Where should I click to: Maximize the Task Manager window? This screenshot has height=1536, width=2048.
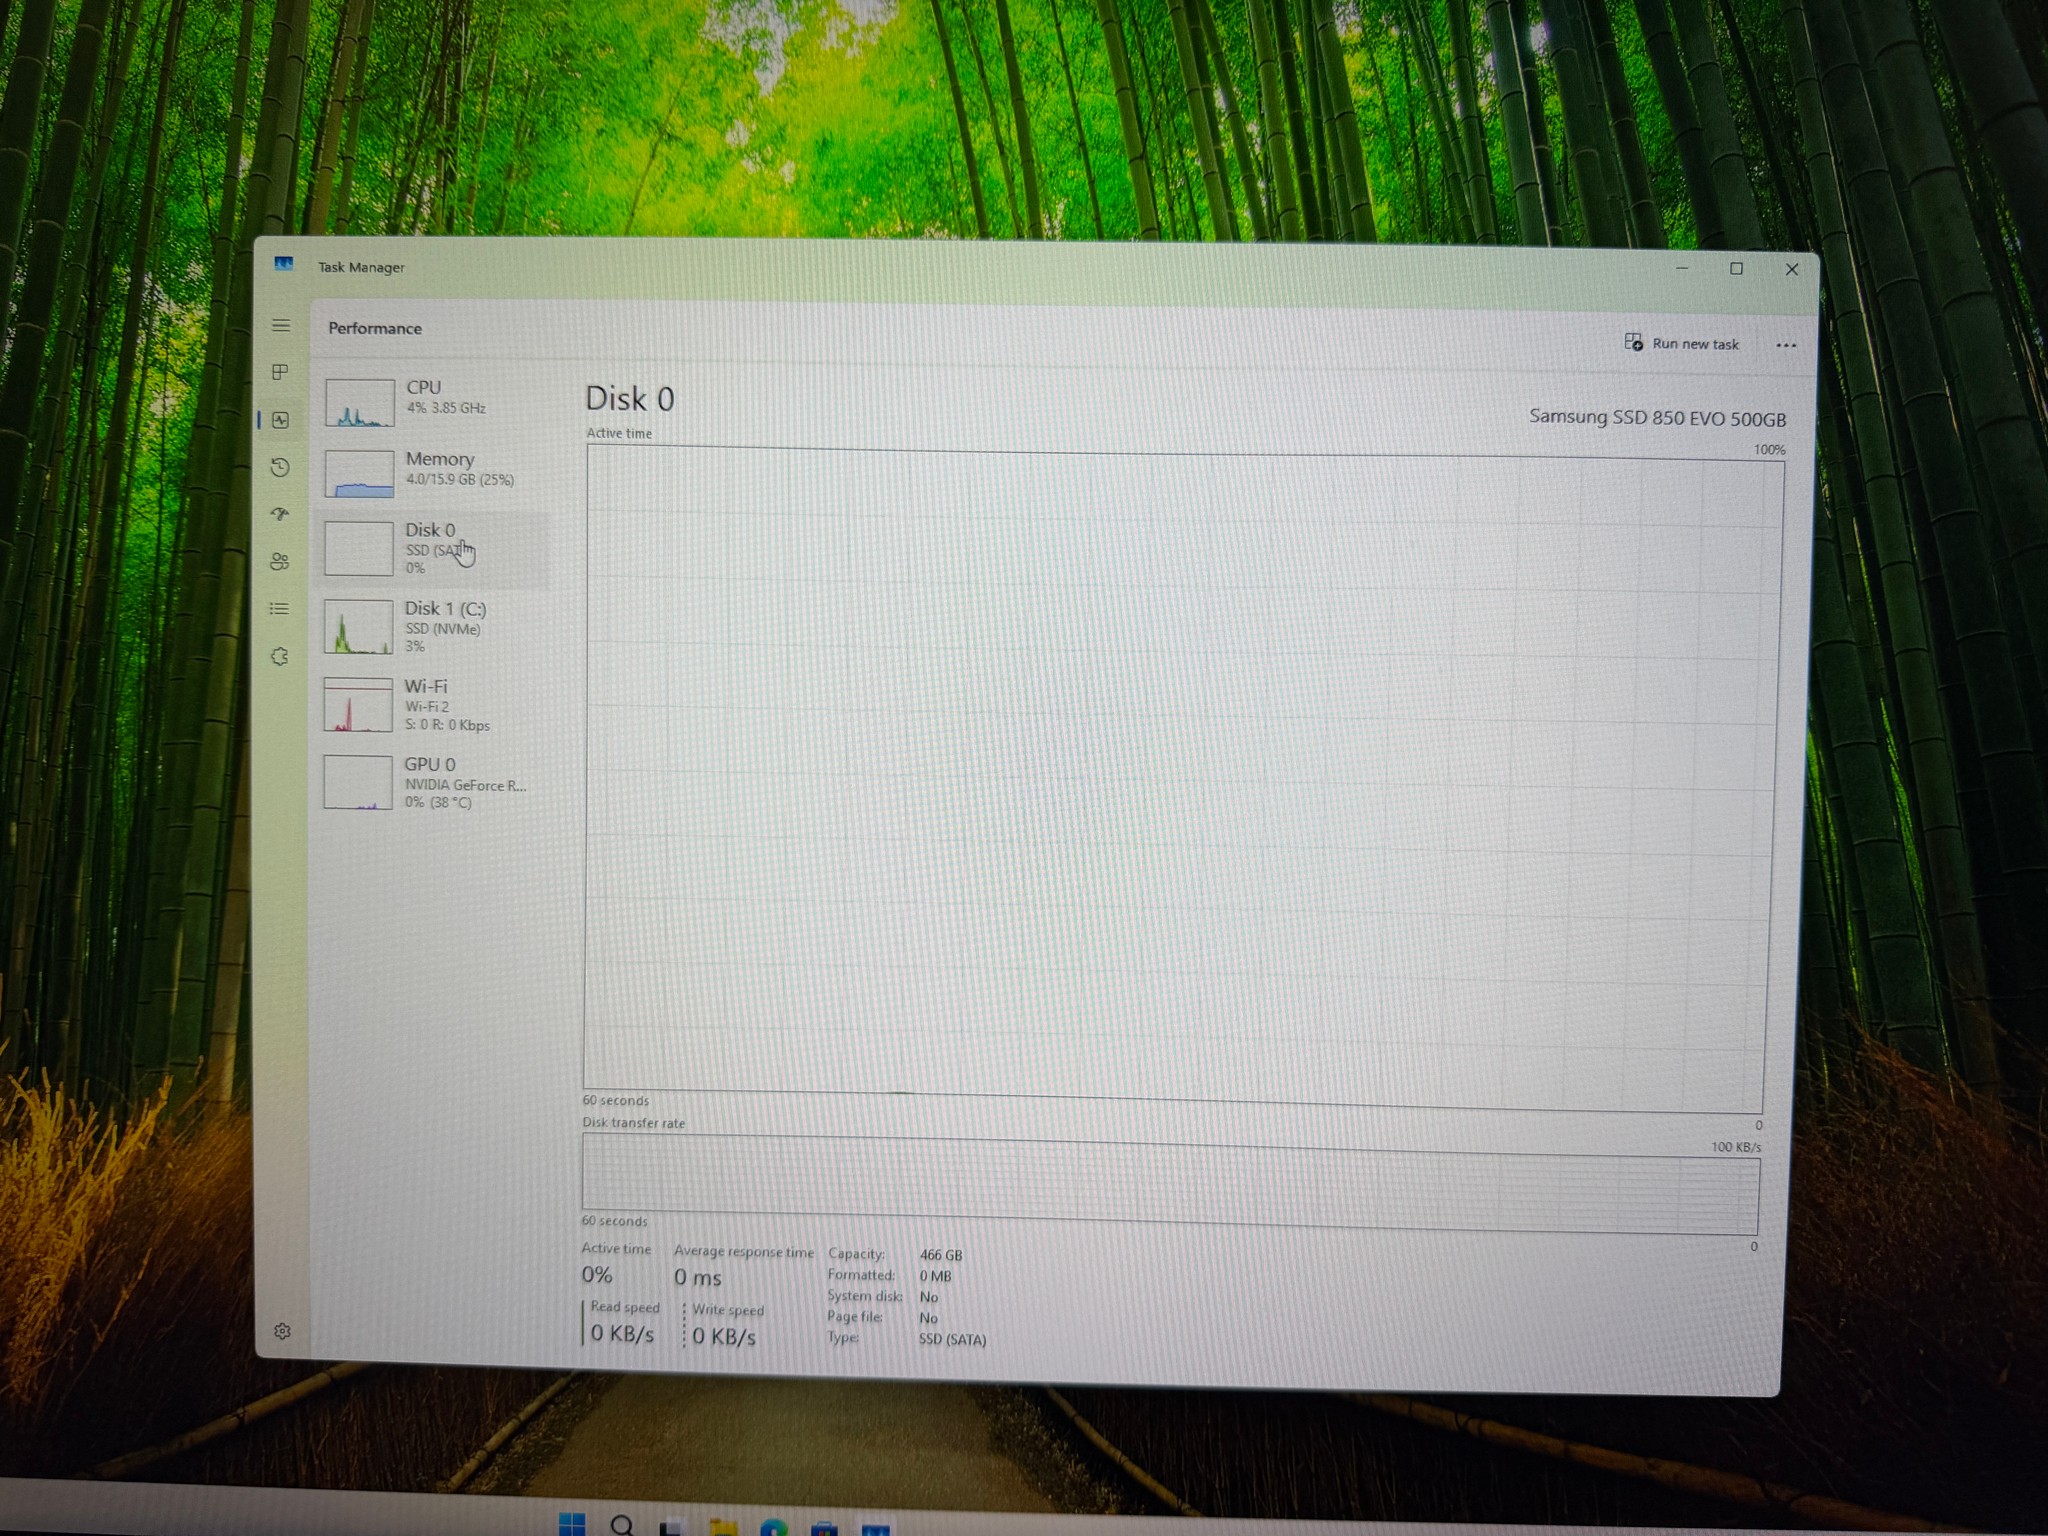pos(1737,269)
